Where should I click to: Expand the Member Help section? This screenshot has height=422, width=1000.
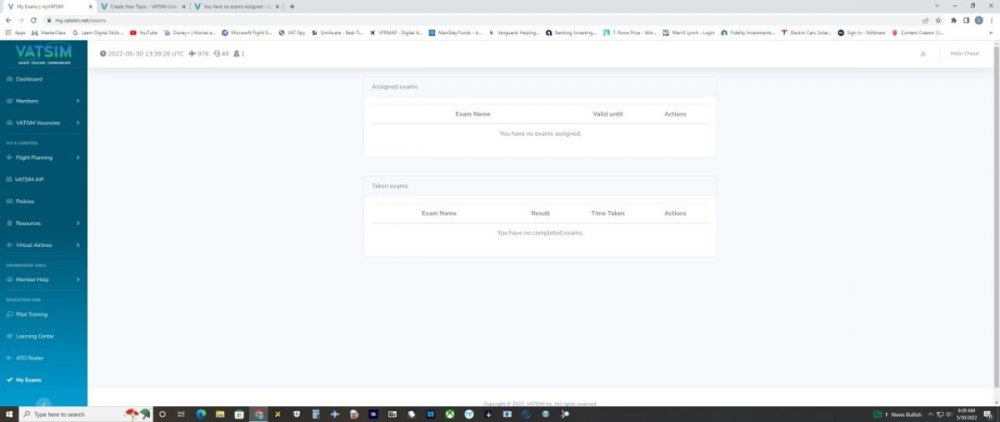43,279
